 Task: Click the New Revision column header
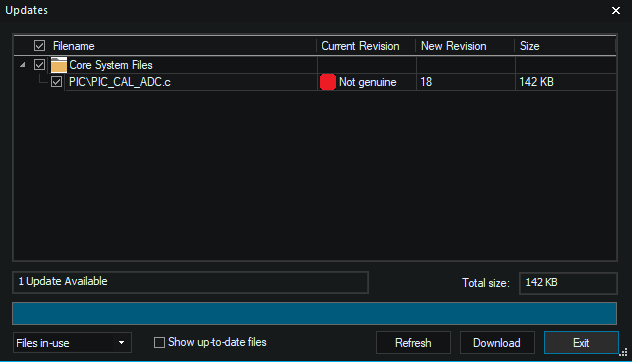point(453,46)
